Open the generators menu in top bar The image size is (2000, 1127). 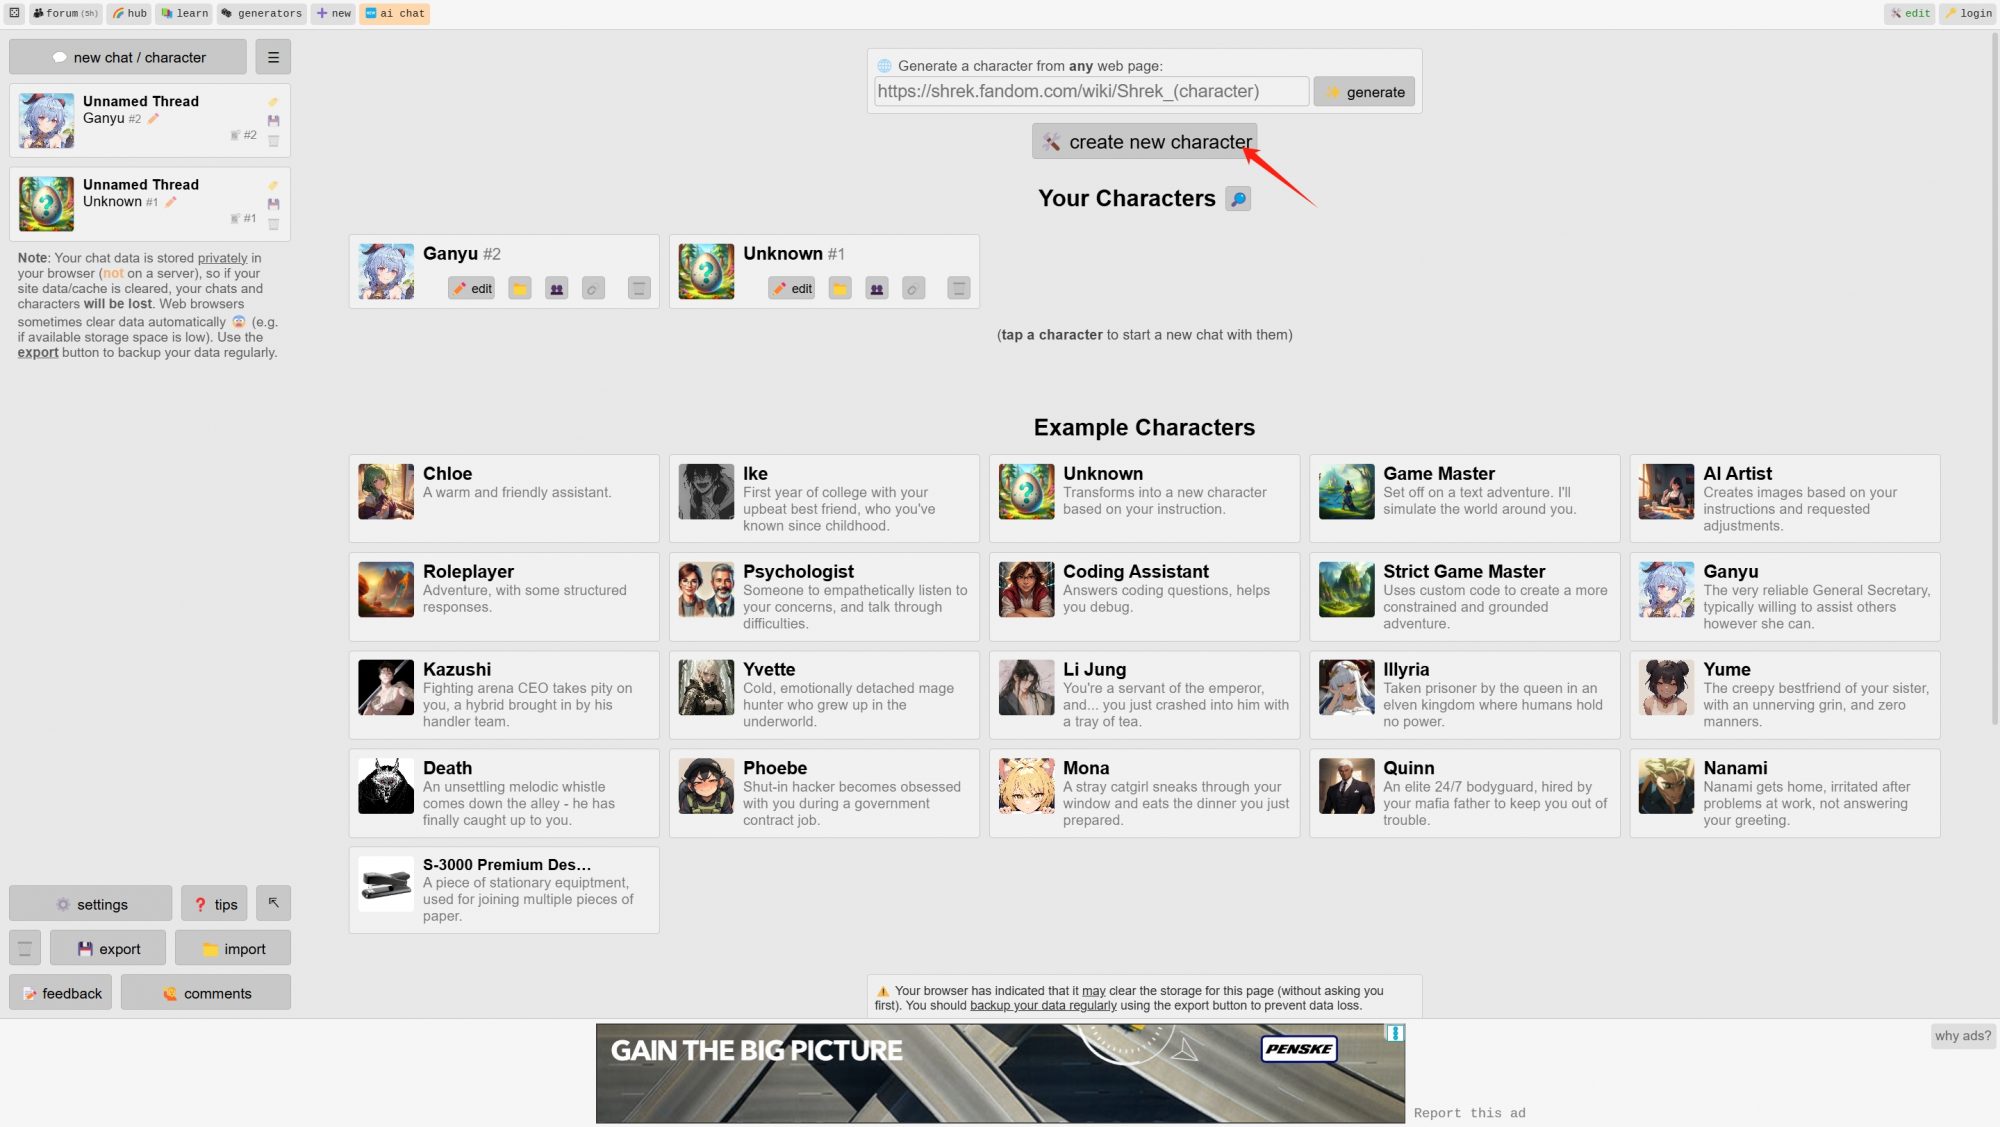click(x=262, y=13)
